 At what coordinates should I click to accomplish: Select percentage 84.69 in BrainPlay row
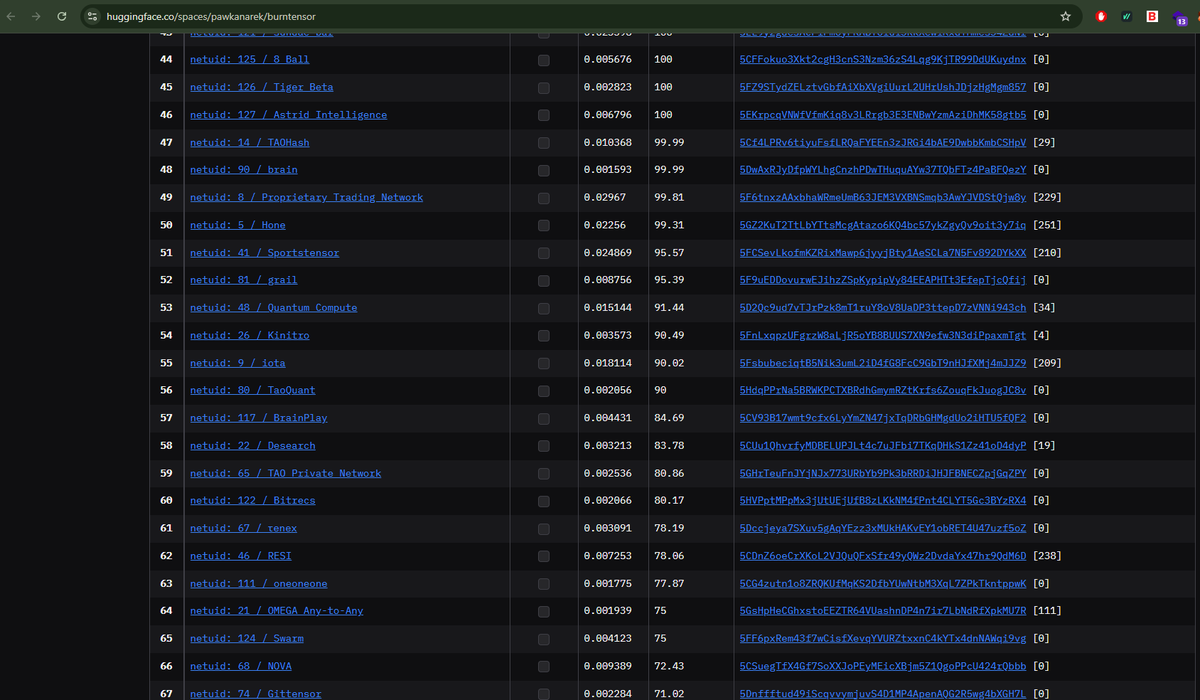[x=669, y=418]
